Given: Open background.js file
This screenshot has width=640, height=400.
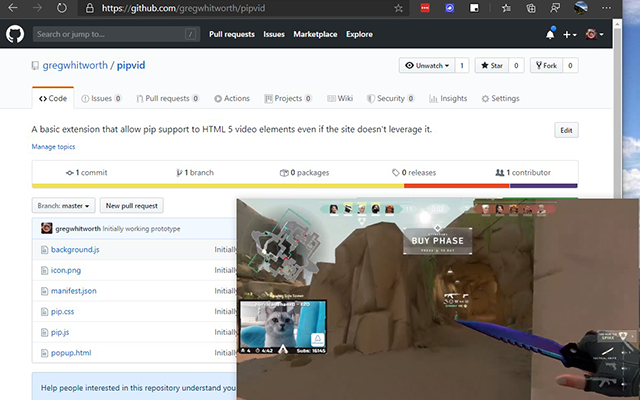Looking at the screenshot, I should point(75,249).
